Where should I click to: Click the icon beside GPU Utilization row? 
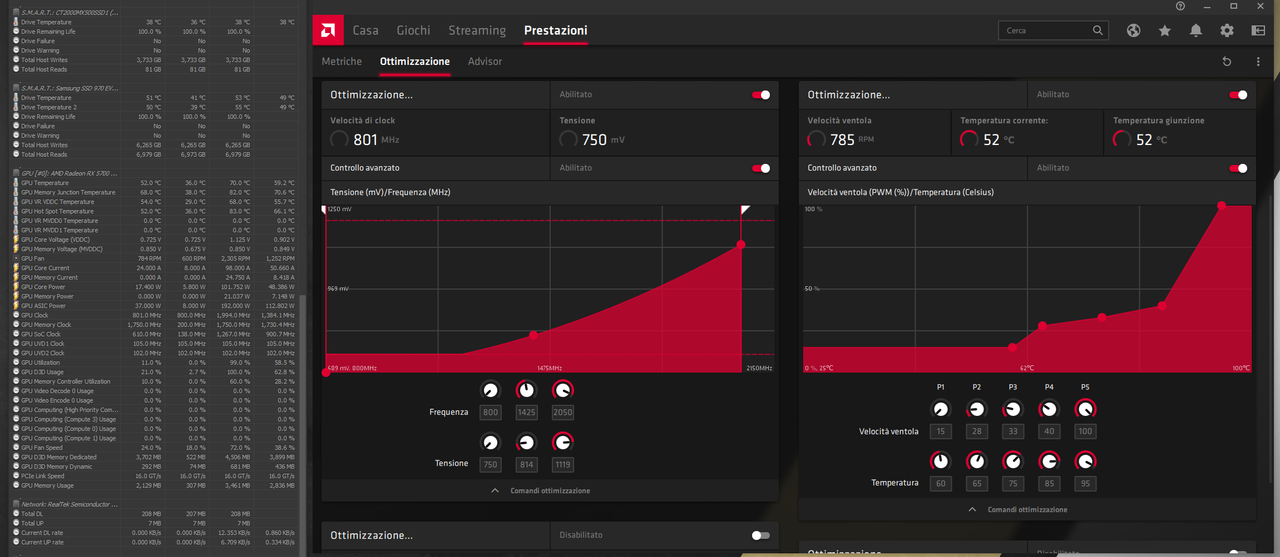coord(16,362)
